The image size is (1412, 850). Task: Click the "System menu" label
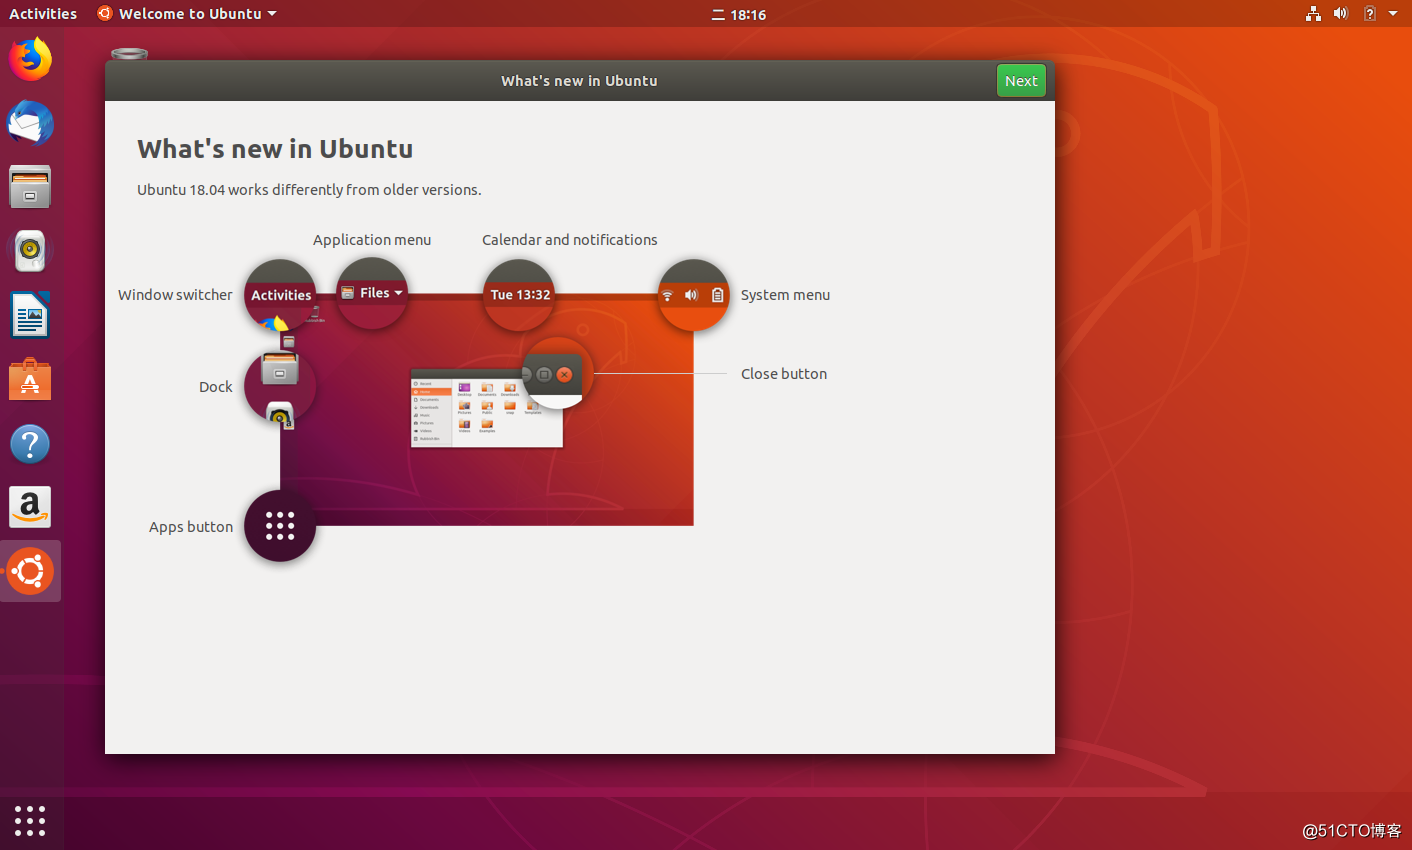(785, 295)
